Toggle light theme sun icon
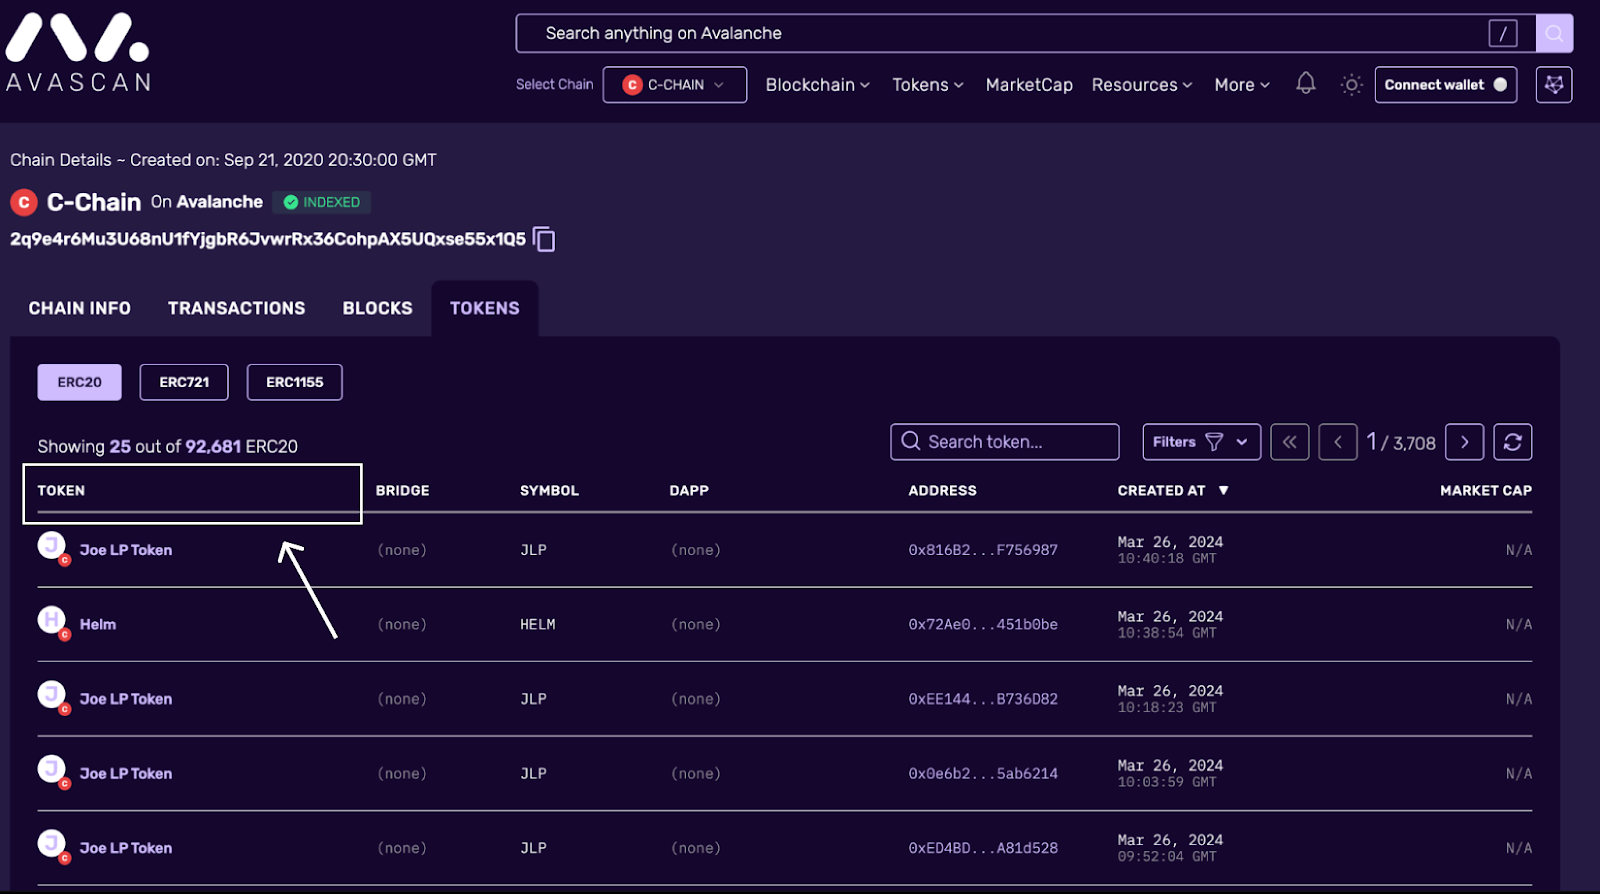 pos(1351,85)
